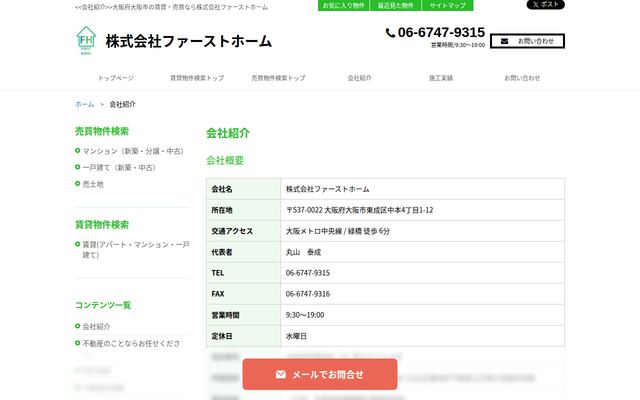Click コンテンツ一覧 sidebar heading
Screen dimensions: 640x400
[x=103, y=305]
